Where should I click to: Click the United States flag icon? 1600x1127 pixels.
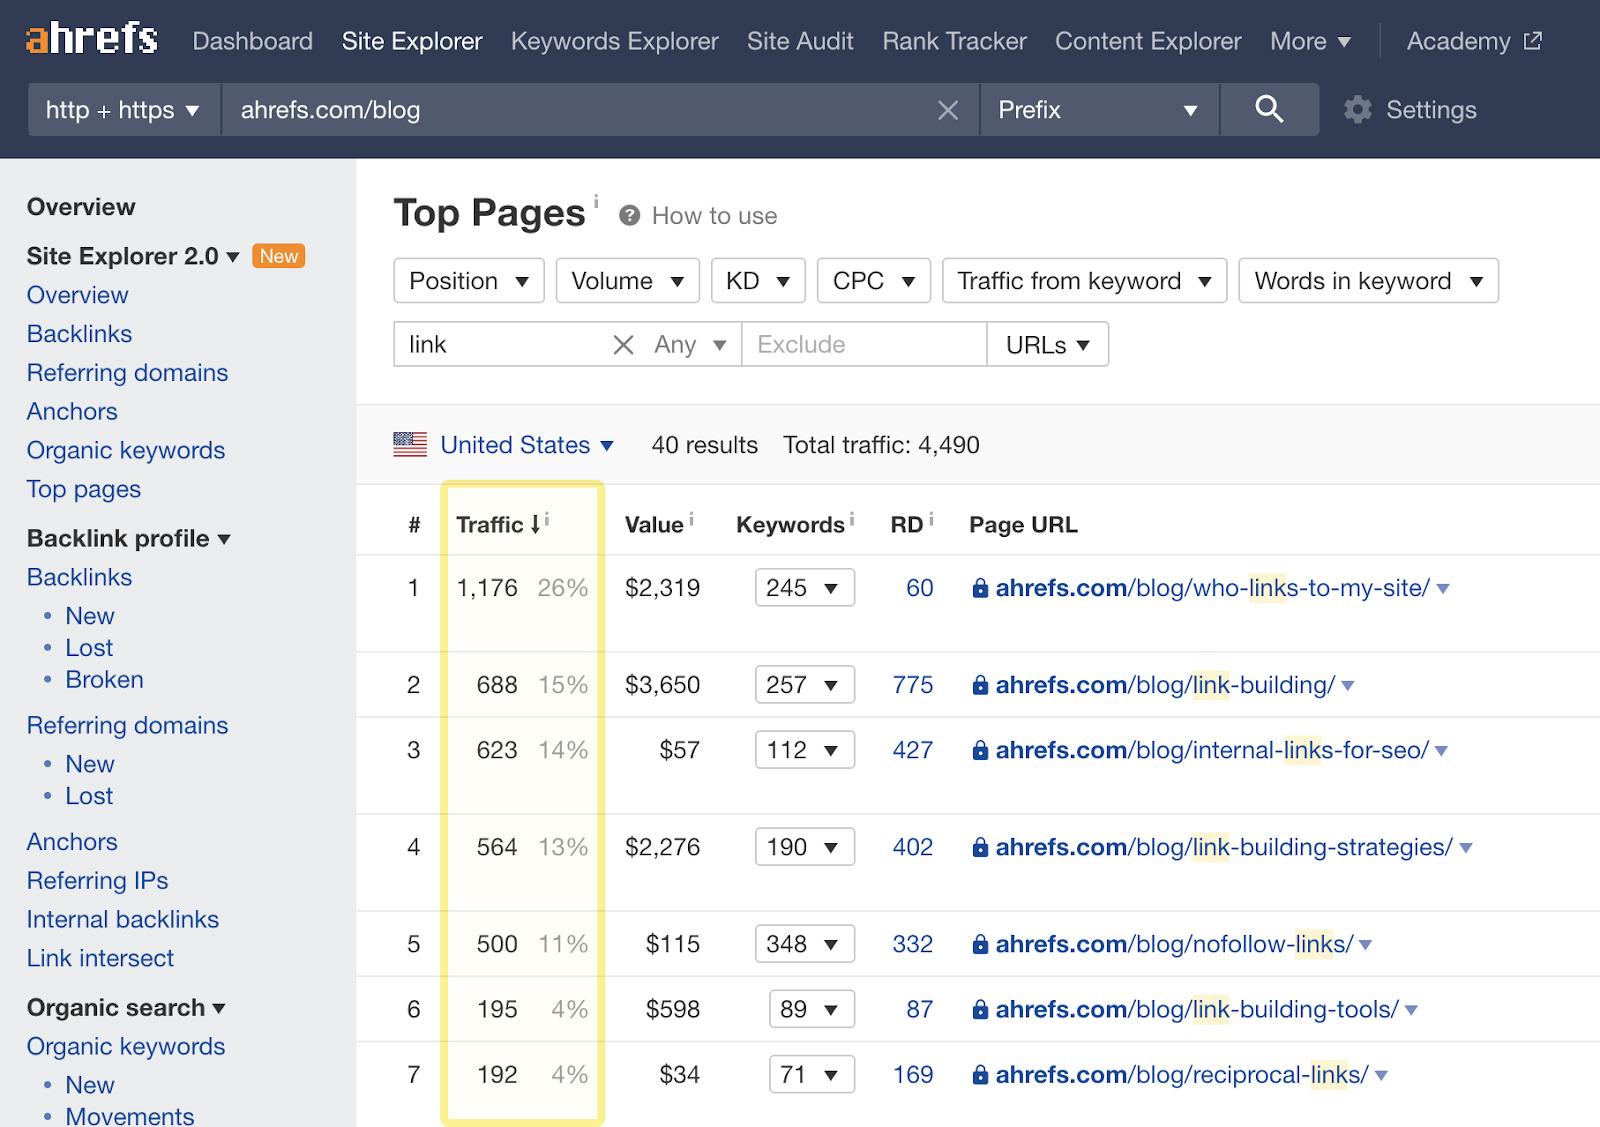click(x=410, y=444)
